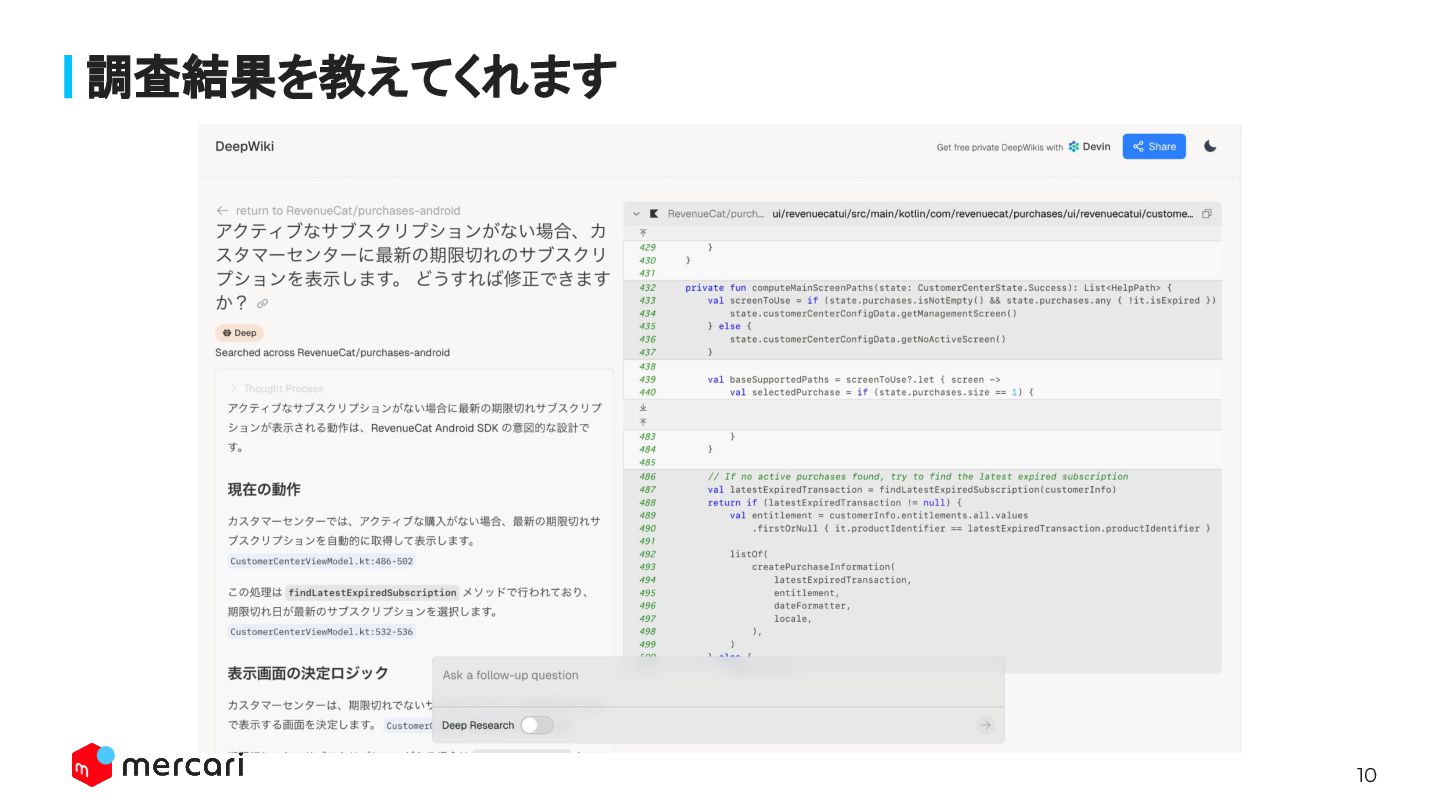The image size is (1440, 810).
Task: Copy the code file path icon
Action: 1207,213
